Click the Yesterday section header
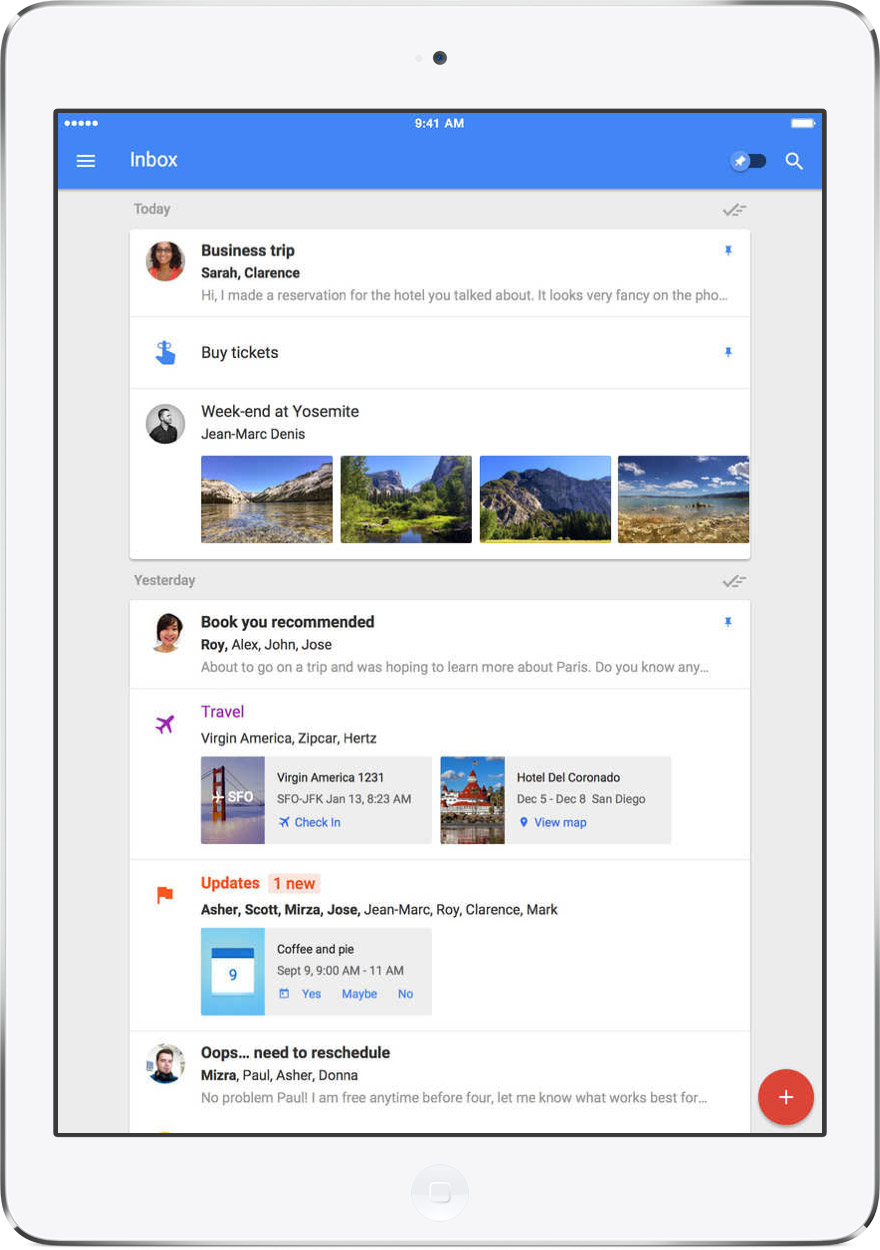This screenshot has height=1250, width=880. pos(165,580)
